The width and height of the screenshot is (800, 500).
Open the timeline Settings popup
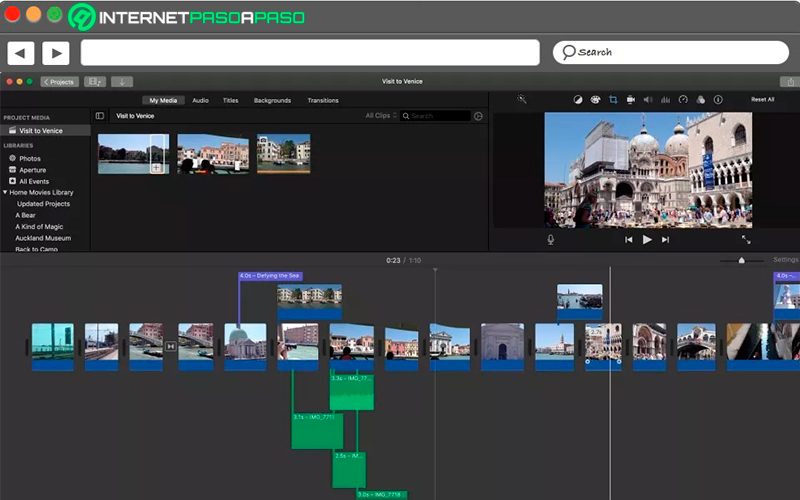coord(786,260)
